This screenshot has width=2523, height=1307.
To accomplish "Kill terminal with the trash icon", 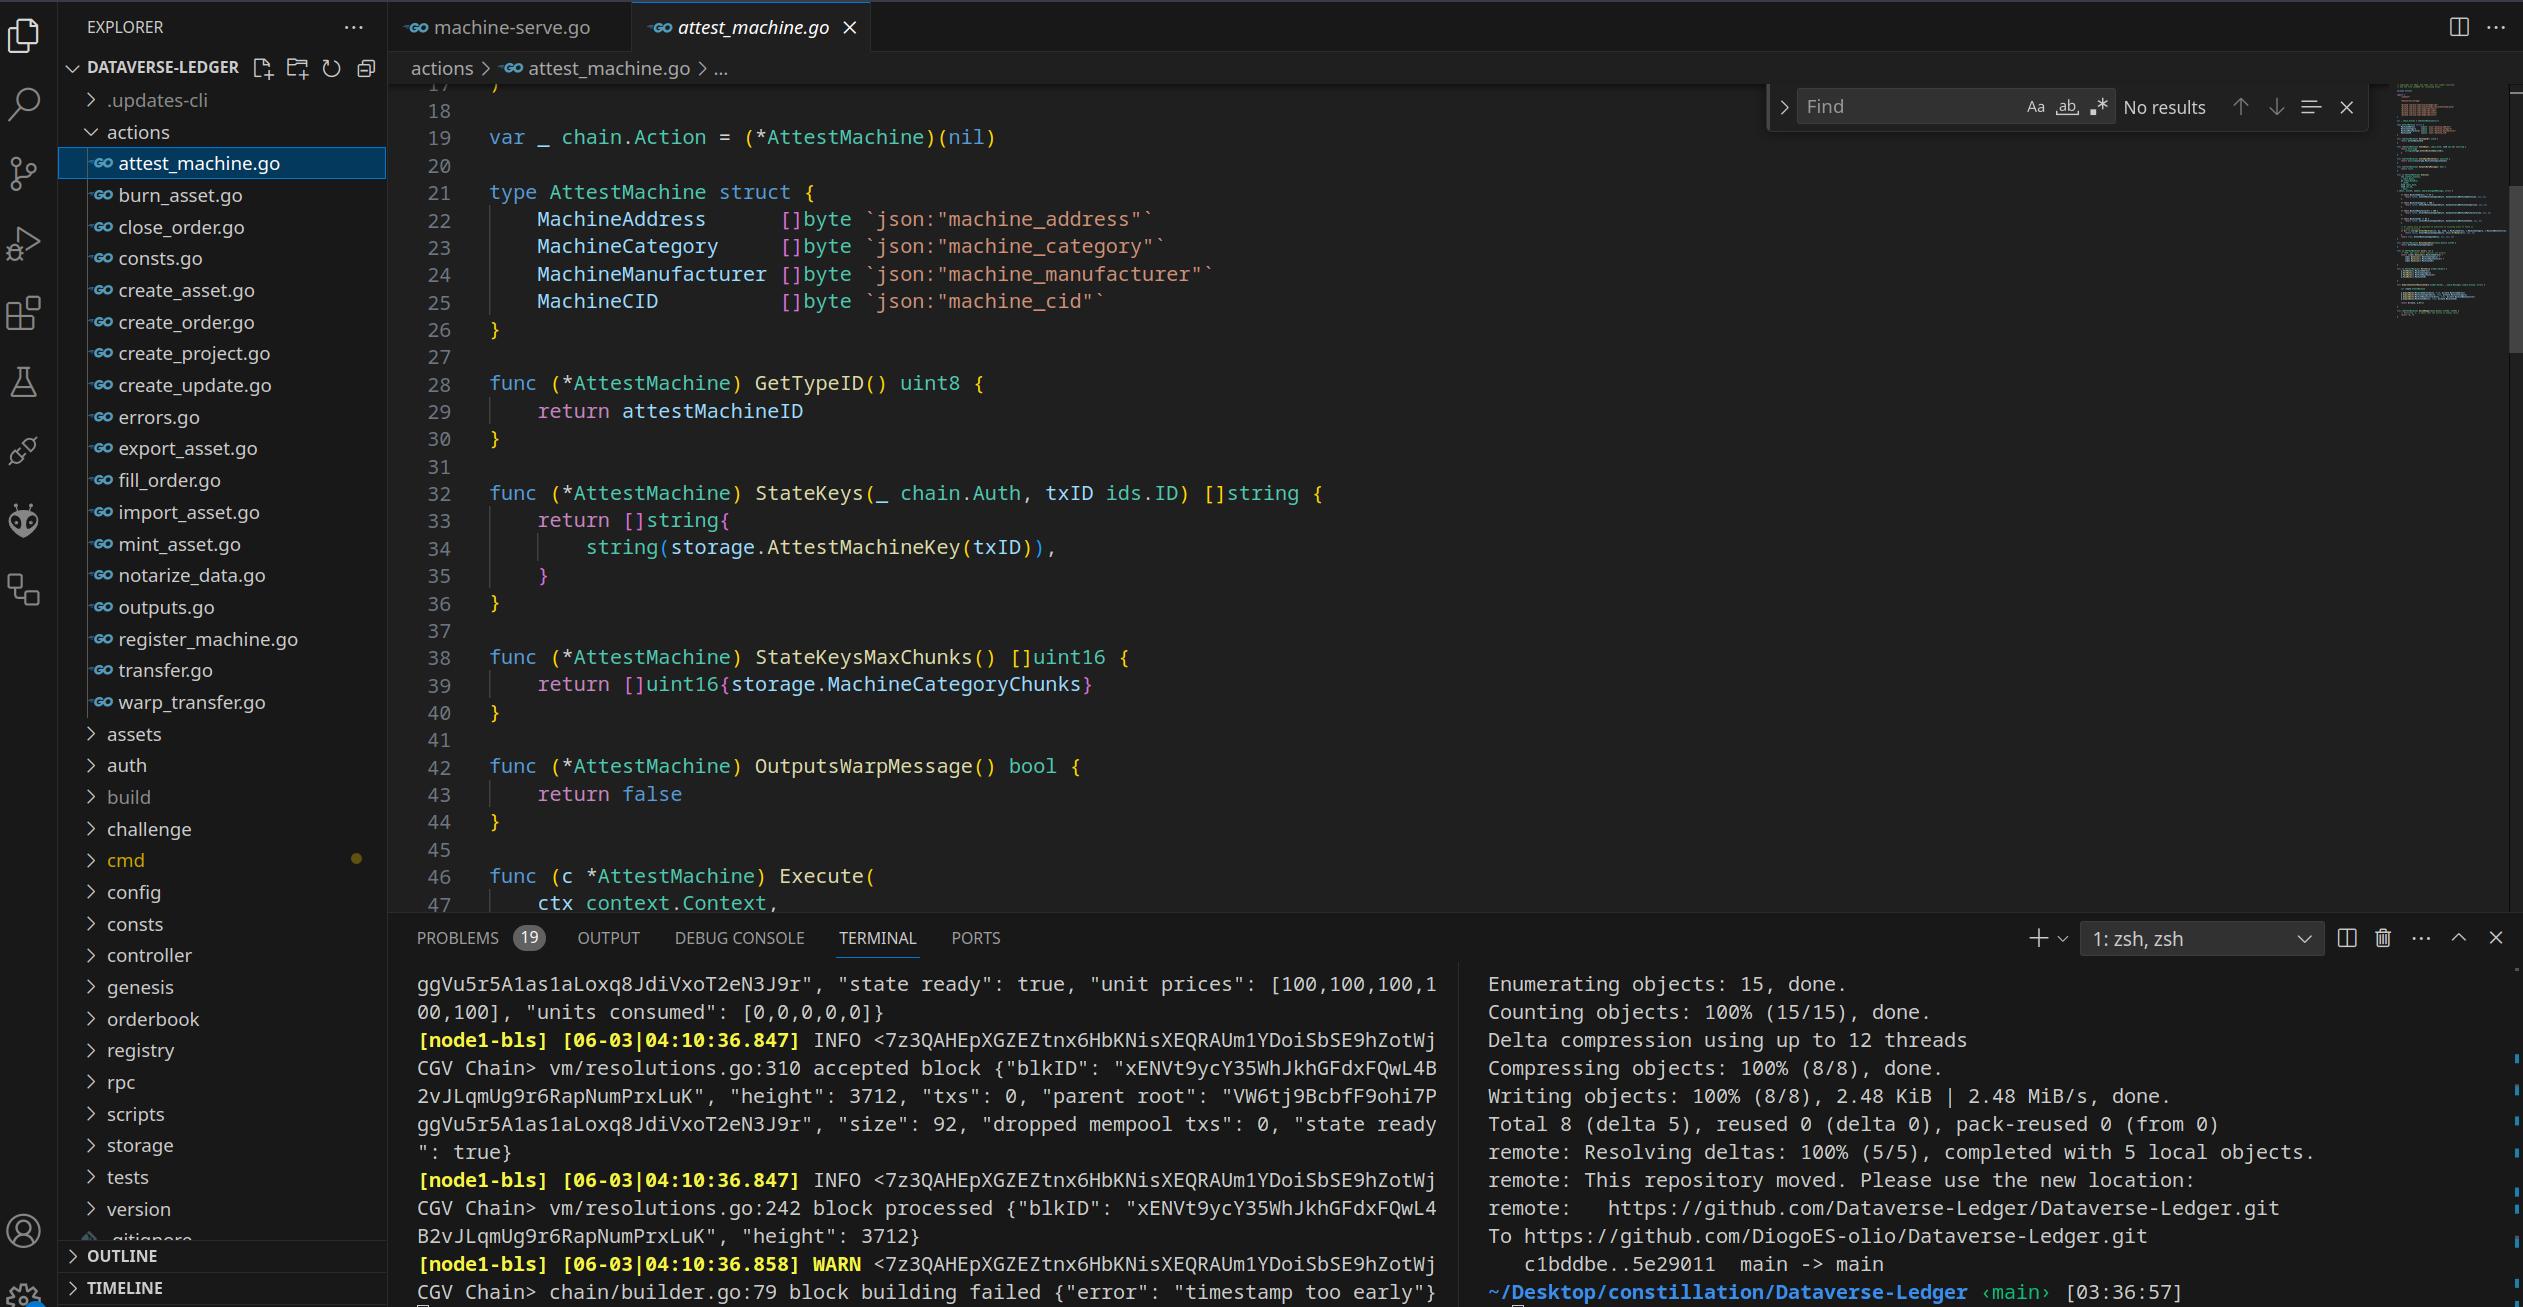I will pos(2383,938).
